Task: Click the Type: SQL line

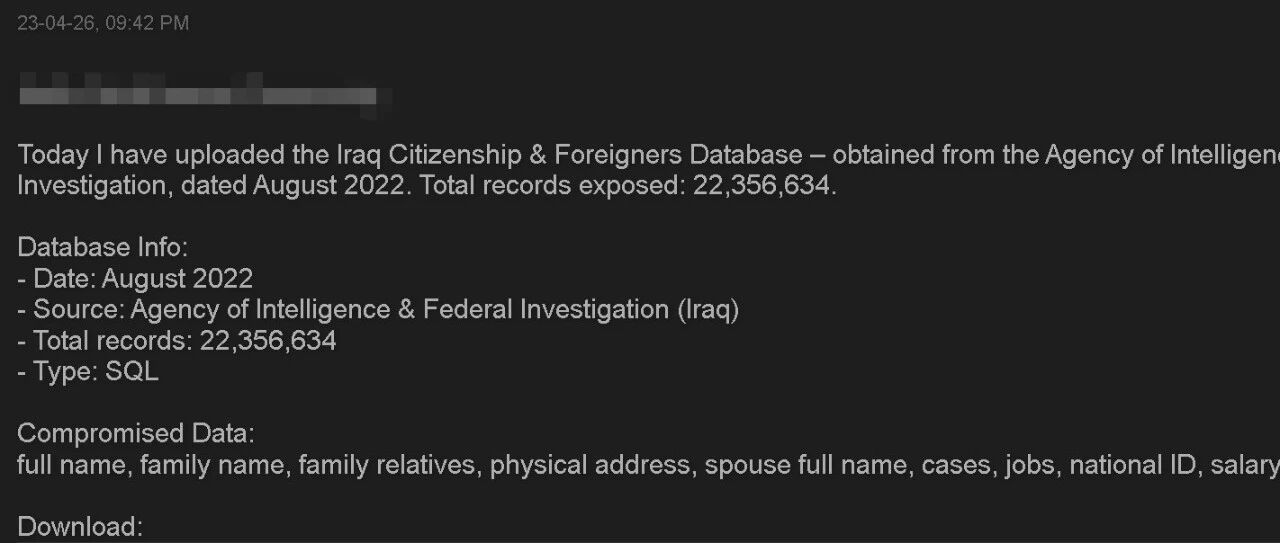Action: coord(88,371)
